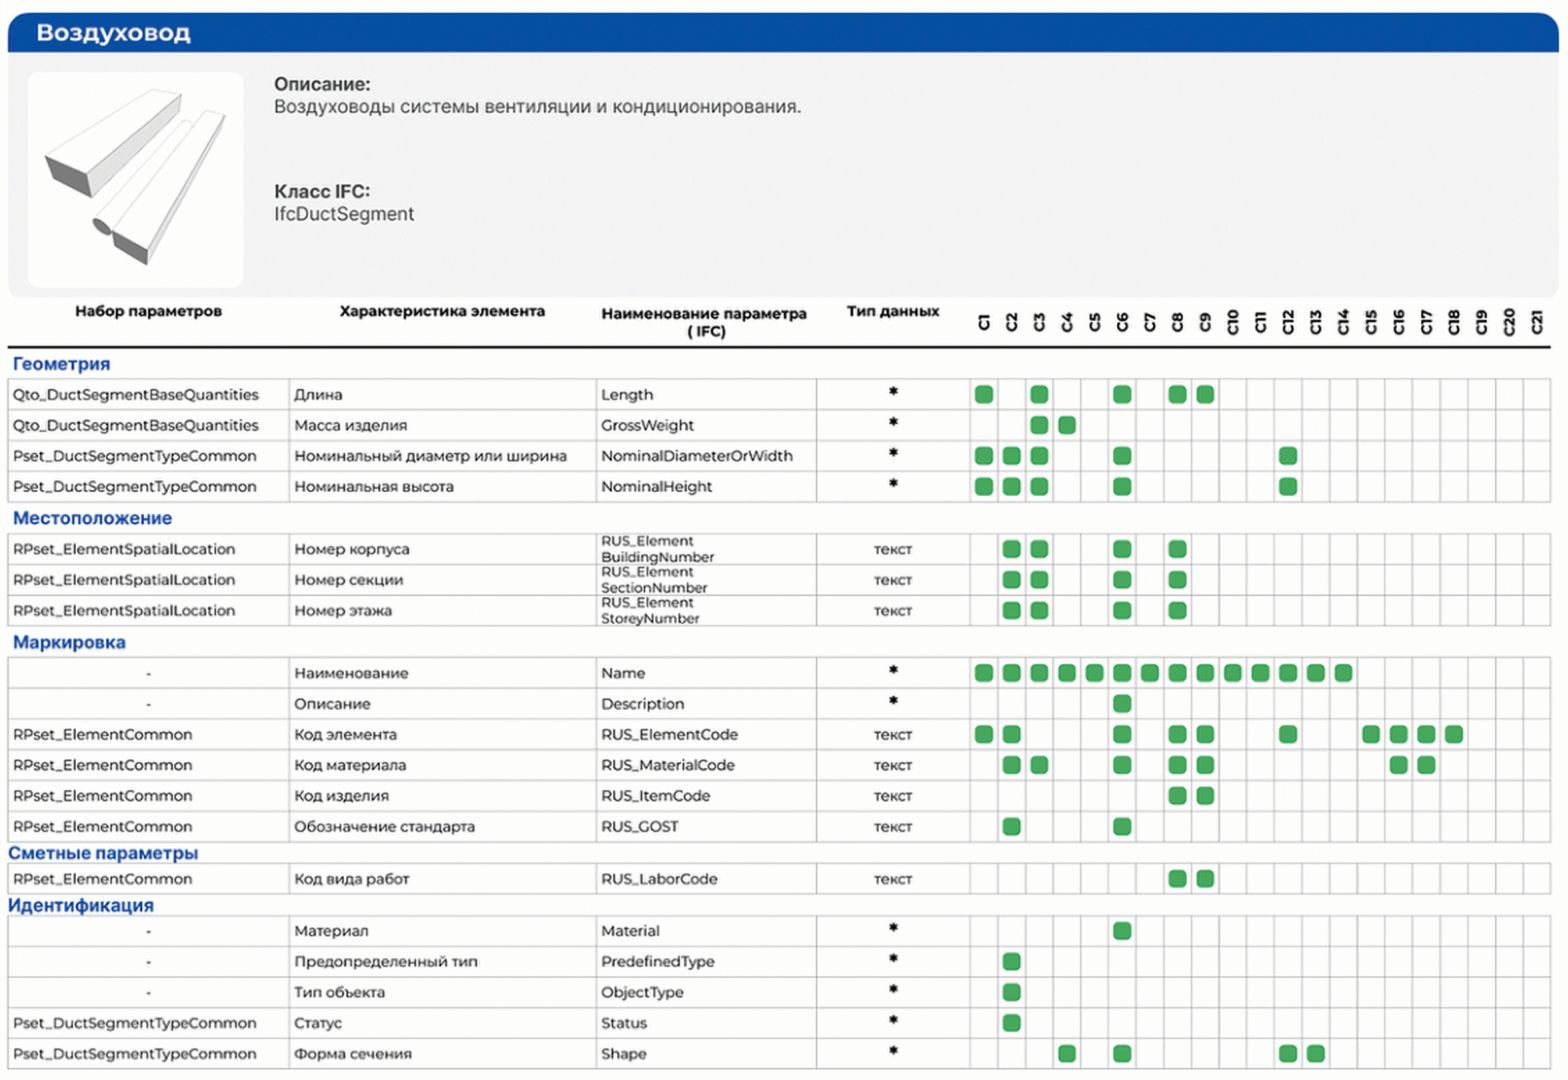Click green marker for PredefinedType under C2
The height and width of the screenshot is (1080, 1568).
click(x=1011, y=961)
